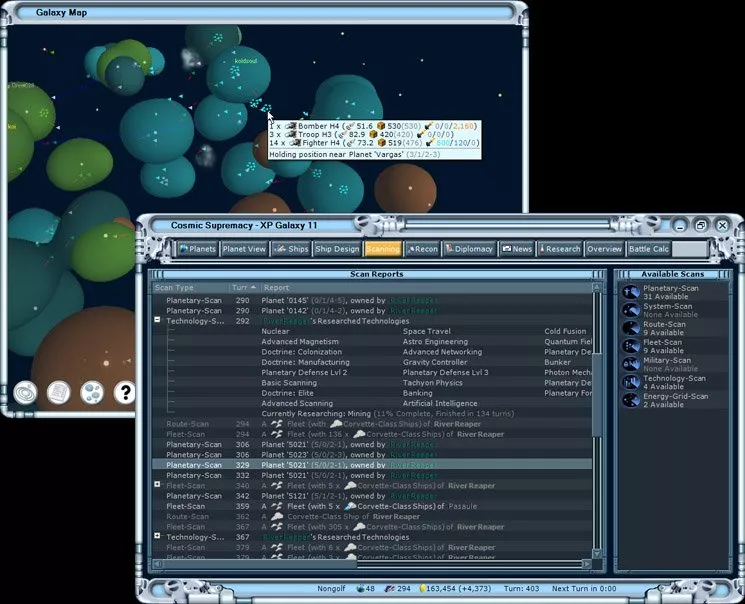
Task: Click vertical scrollbar up arrow in Scan Reports
Action: coord(597,287)
